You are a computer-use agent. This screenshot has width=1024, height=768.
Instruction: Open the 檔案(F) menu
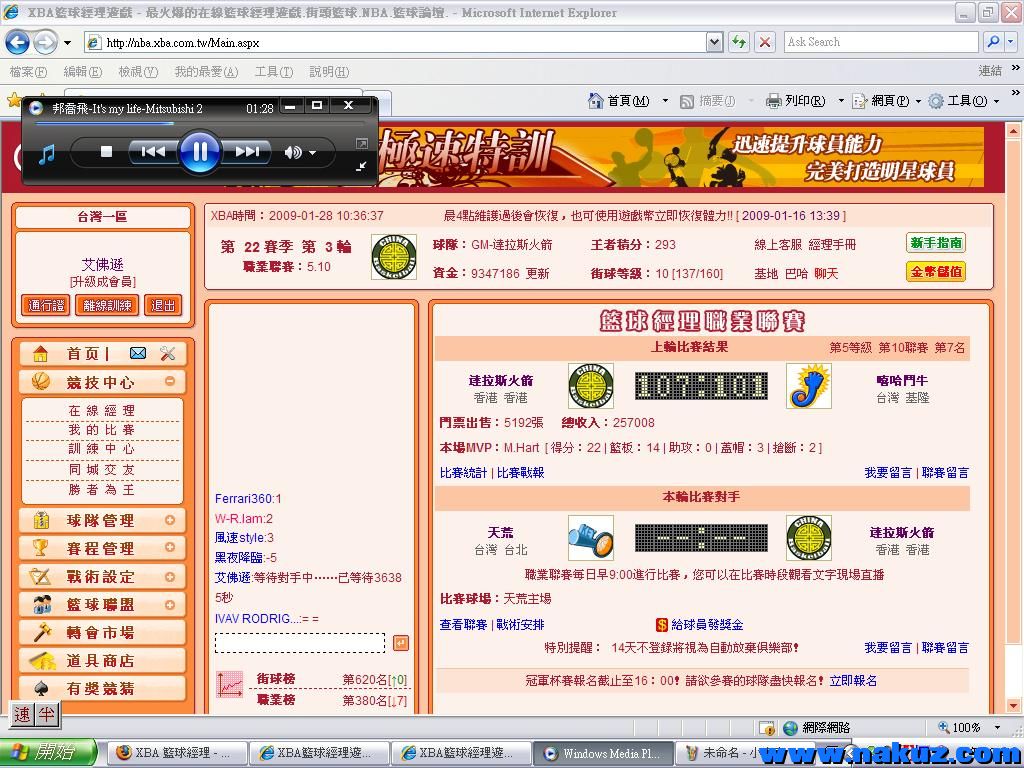(x=29, y=72)
